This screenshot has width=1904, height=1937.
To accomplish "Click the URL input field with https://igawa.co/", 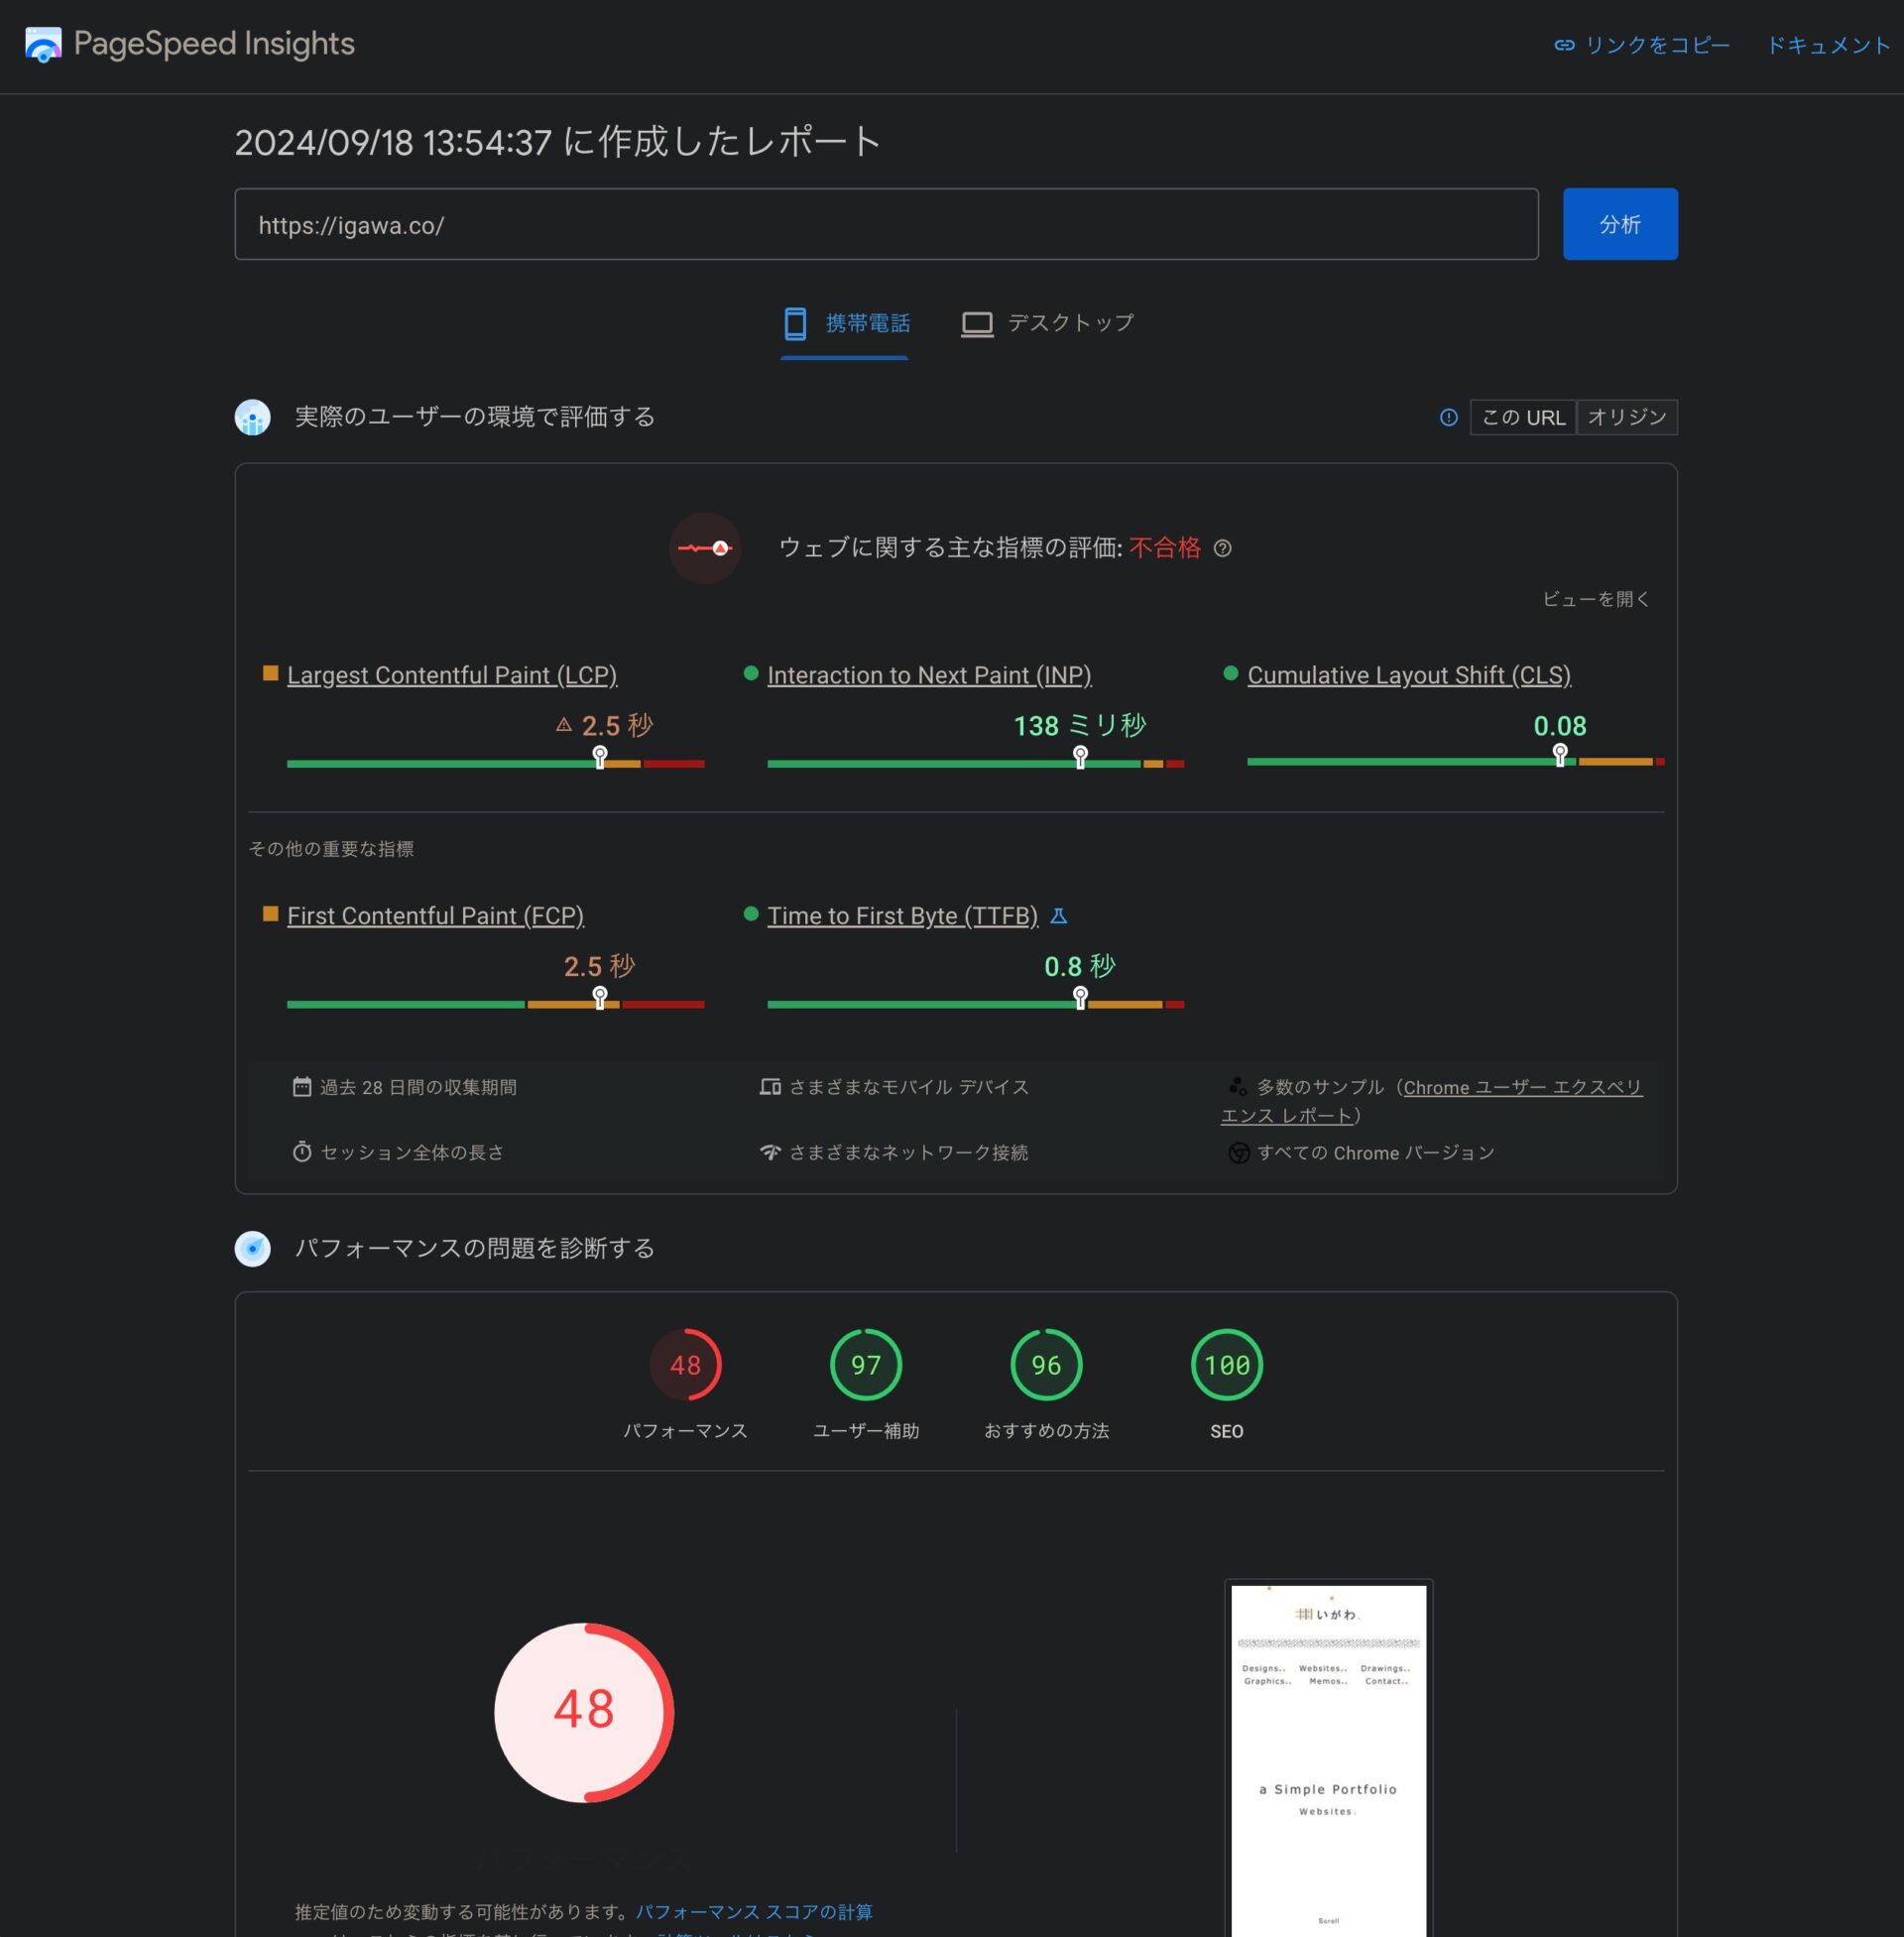I will coord(886,224).
